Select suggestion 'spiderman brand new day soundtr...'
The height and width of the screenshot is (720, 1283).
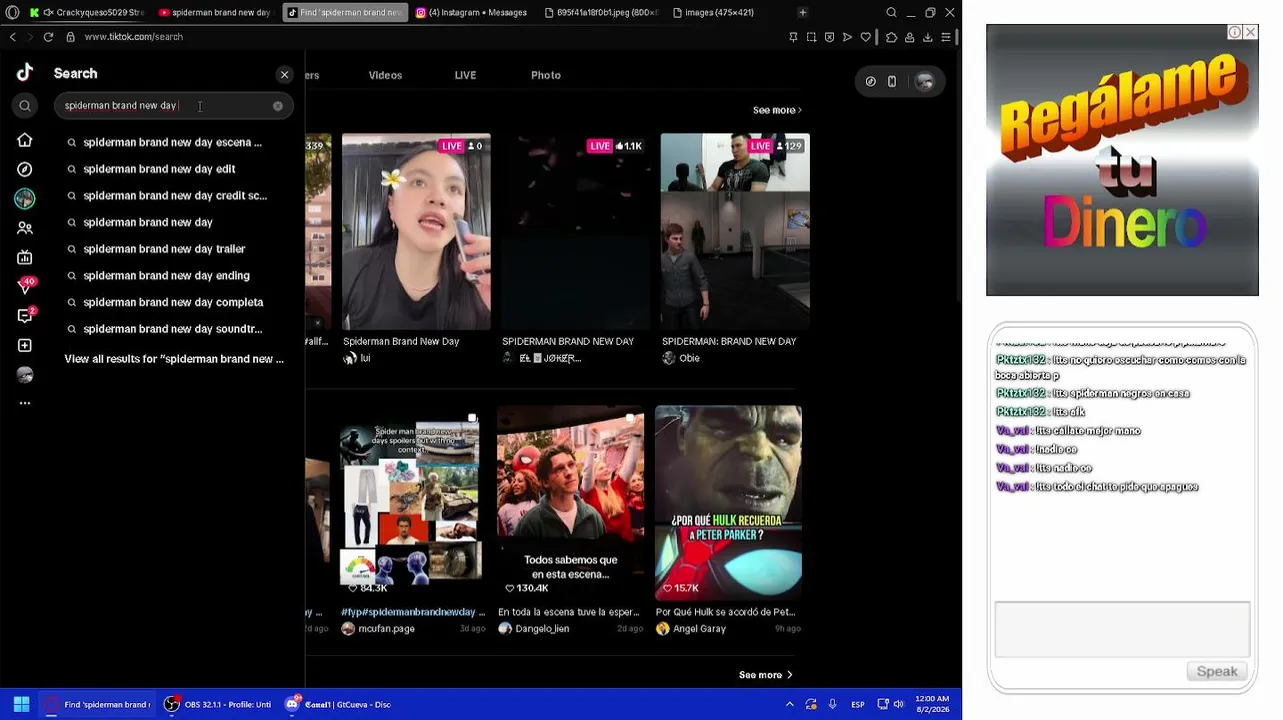pyautogui.click(x=173, y=329)
